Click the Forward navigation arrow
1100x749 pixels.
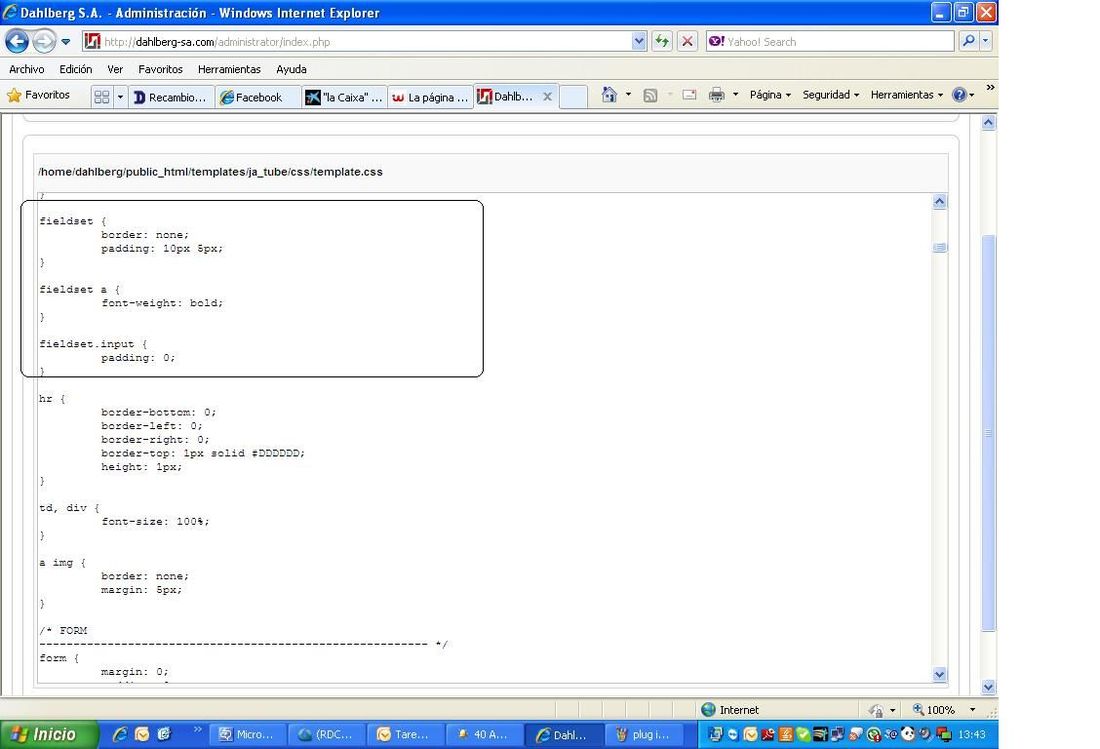44,41
